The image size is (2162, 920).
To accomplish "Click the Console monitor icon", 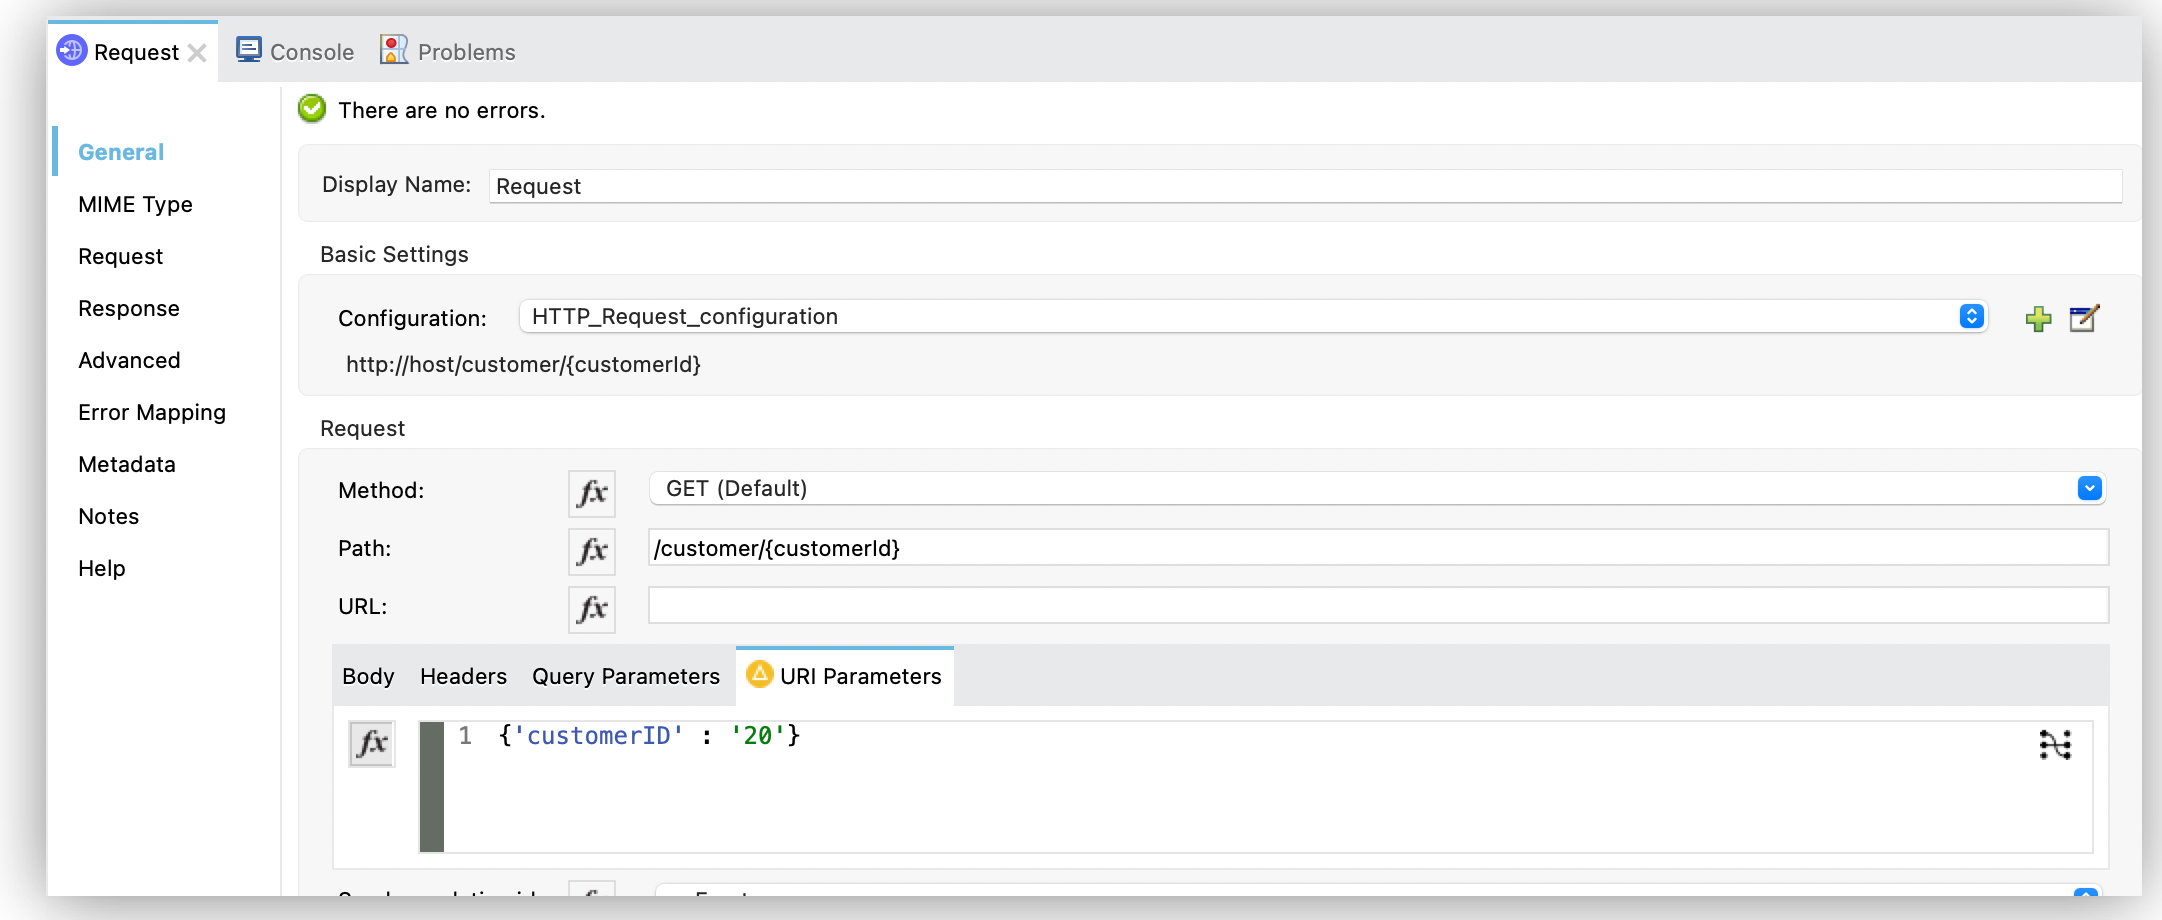I will coord(249,50).
